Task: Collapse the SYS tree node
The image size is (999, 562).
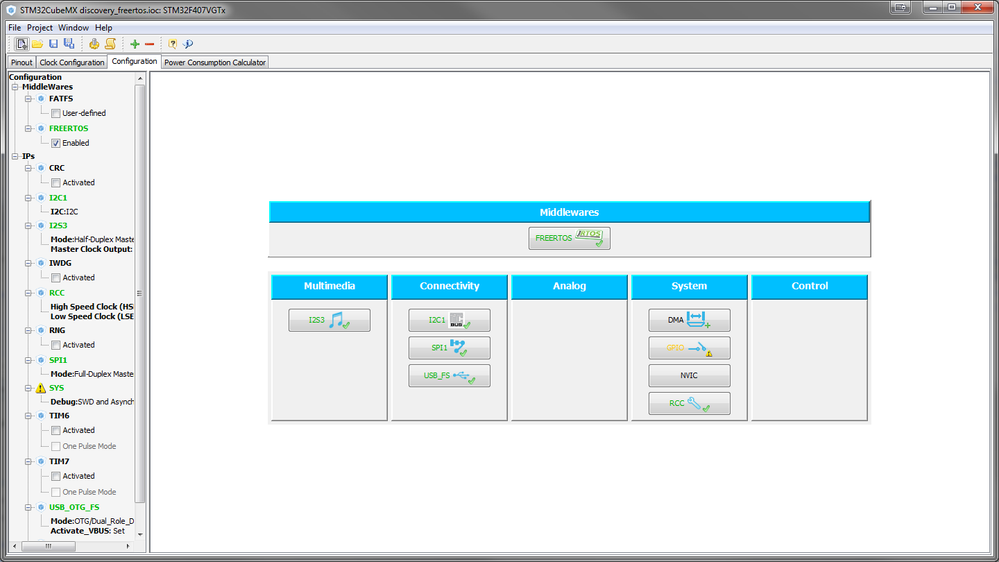Action: (x=28, y=388)
